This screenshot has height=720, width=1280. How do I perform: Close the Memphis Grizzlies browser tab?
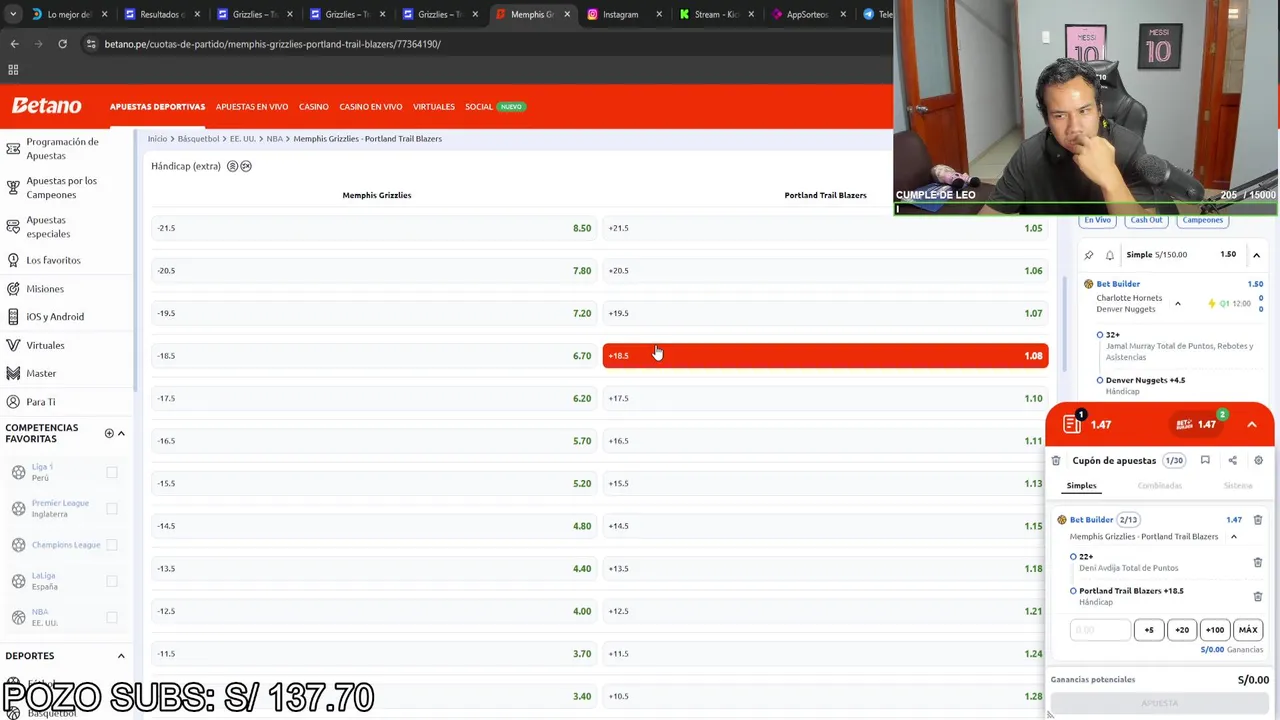pyautogui.click(x=567, y=14)
